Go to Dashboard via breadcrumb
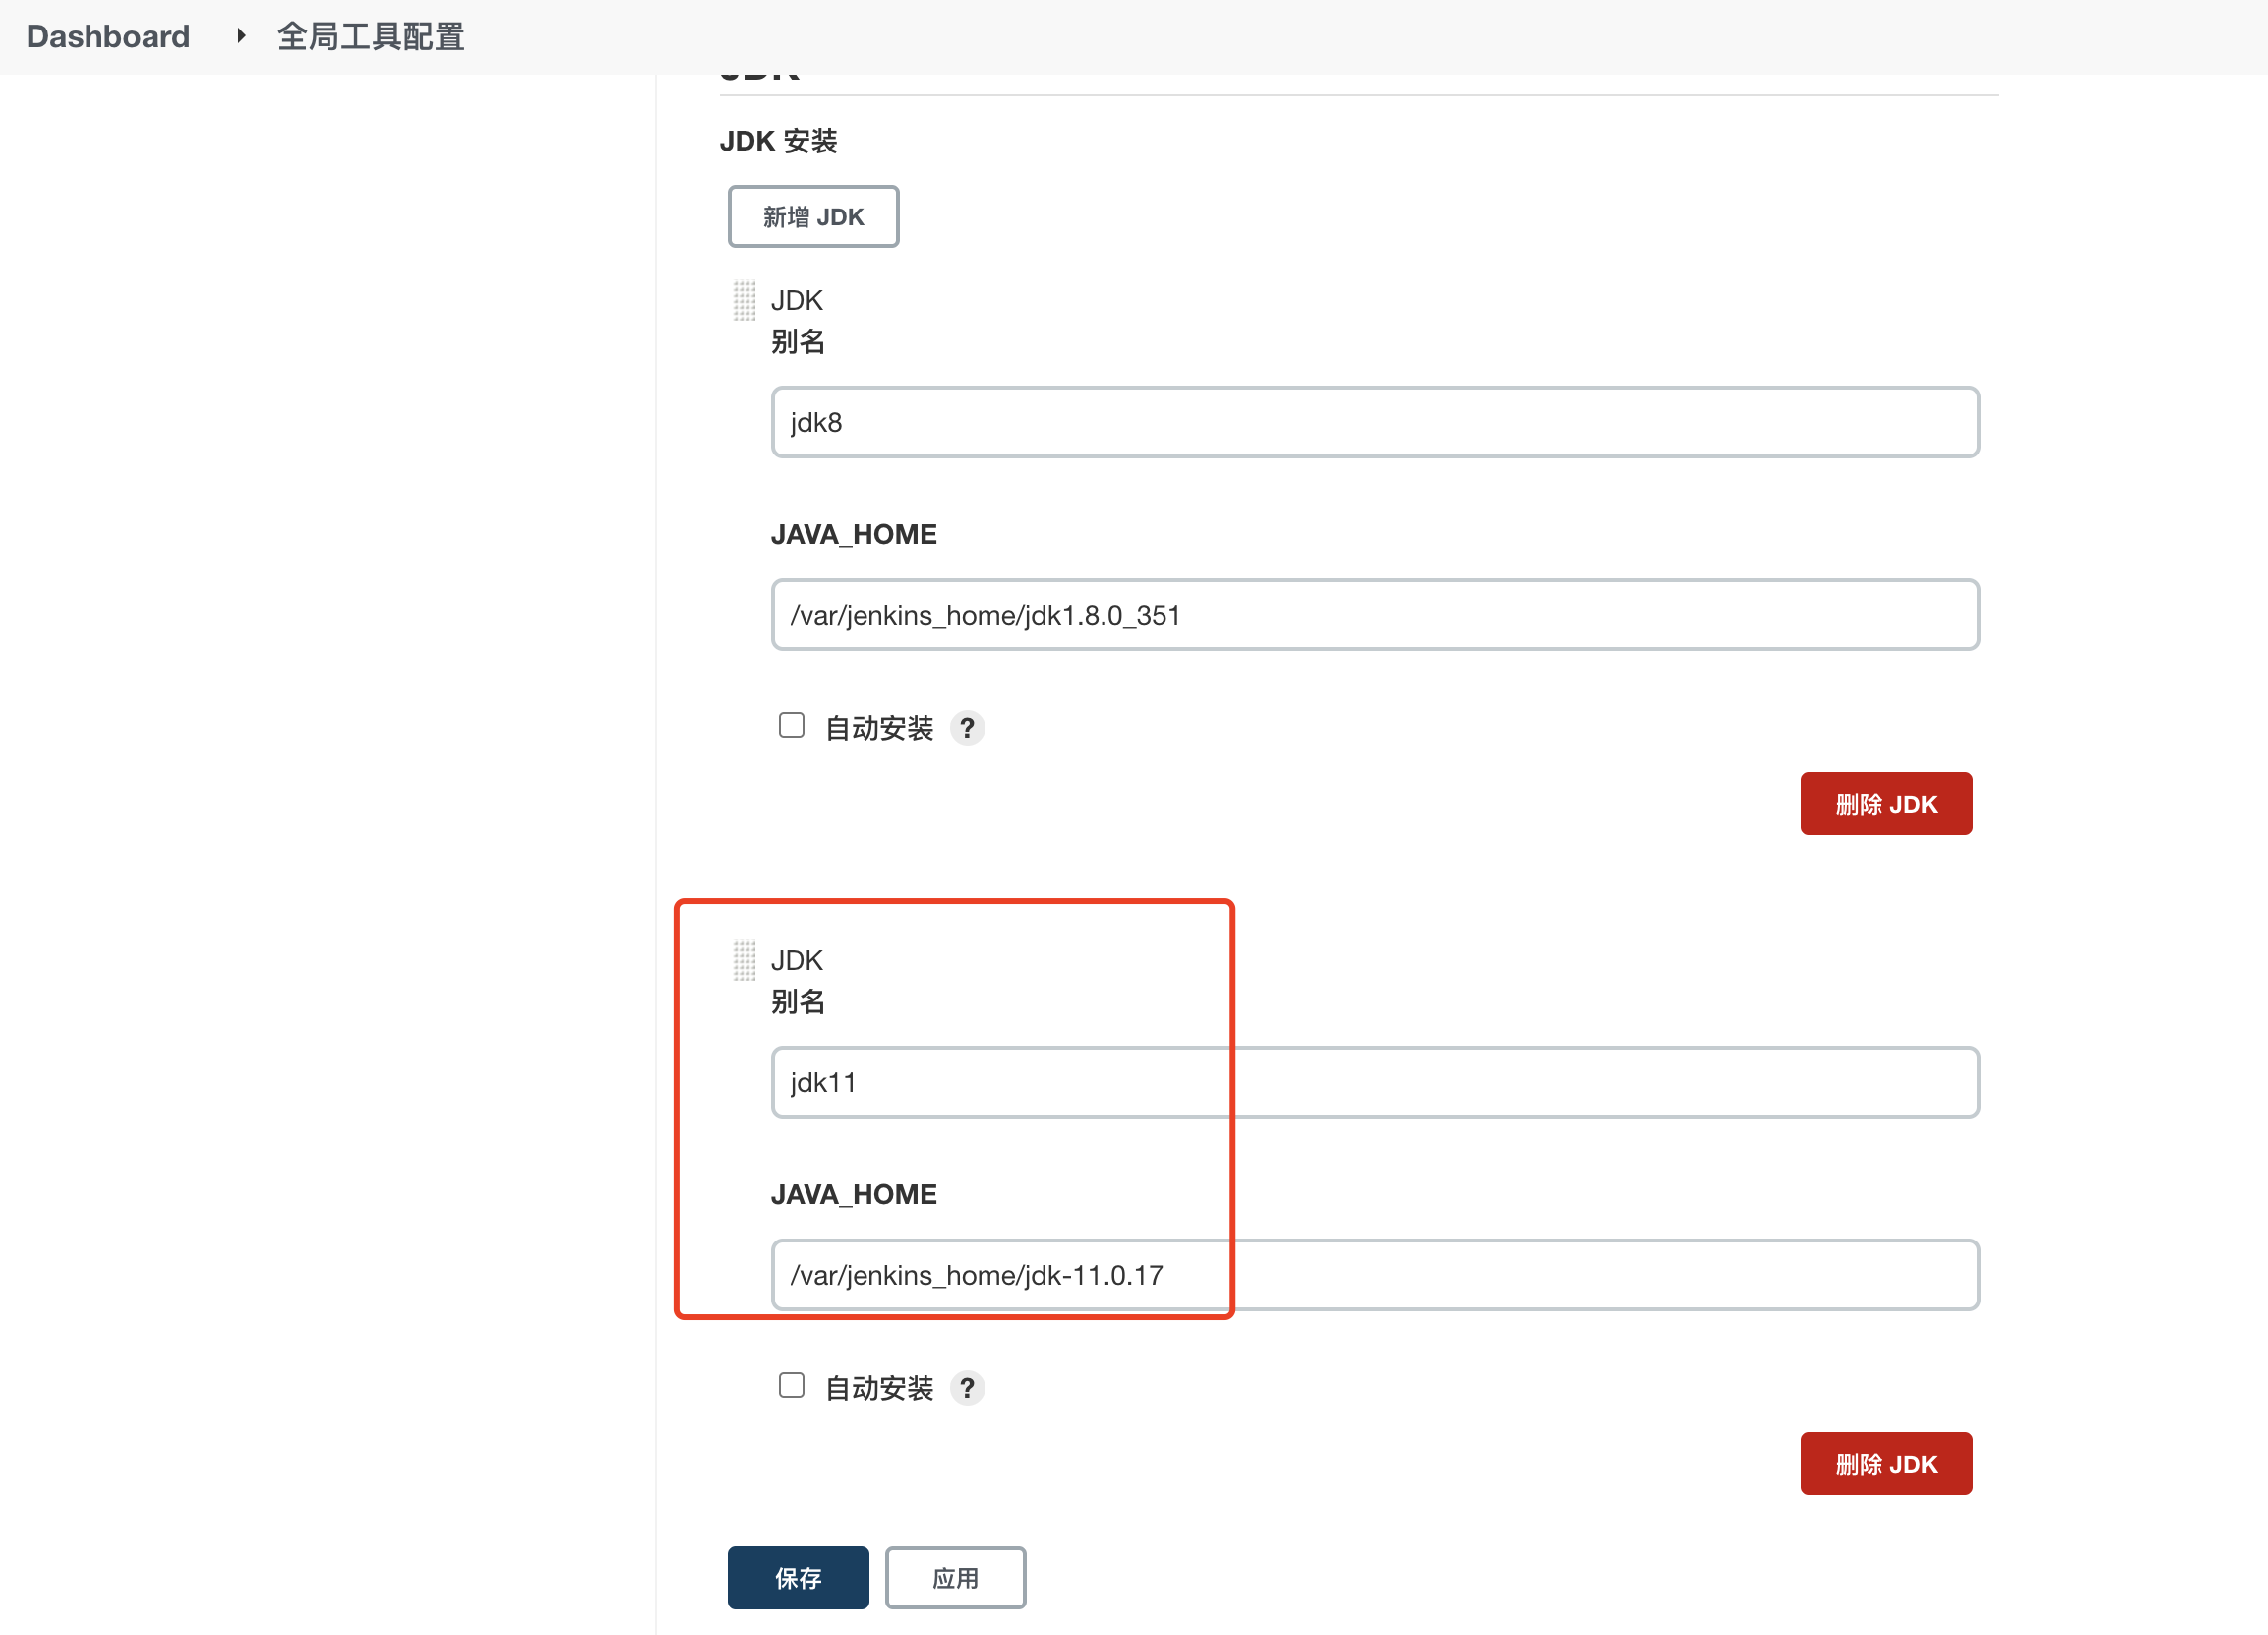The width and height of the screenshot is (2268, 1635). pos(108,36)
